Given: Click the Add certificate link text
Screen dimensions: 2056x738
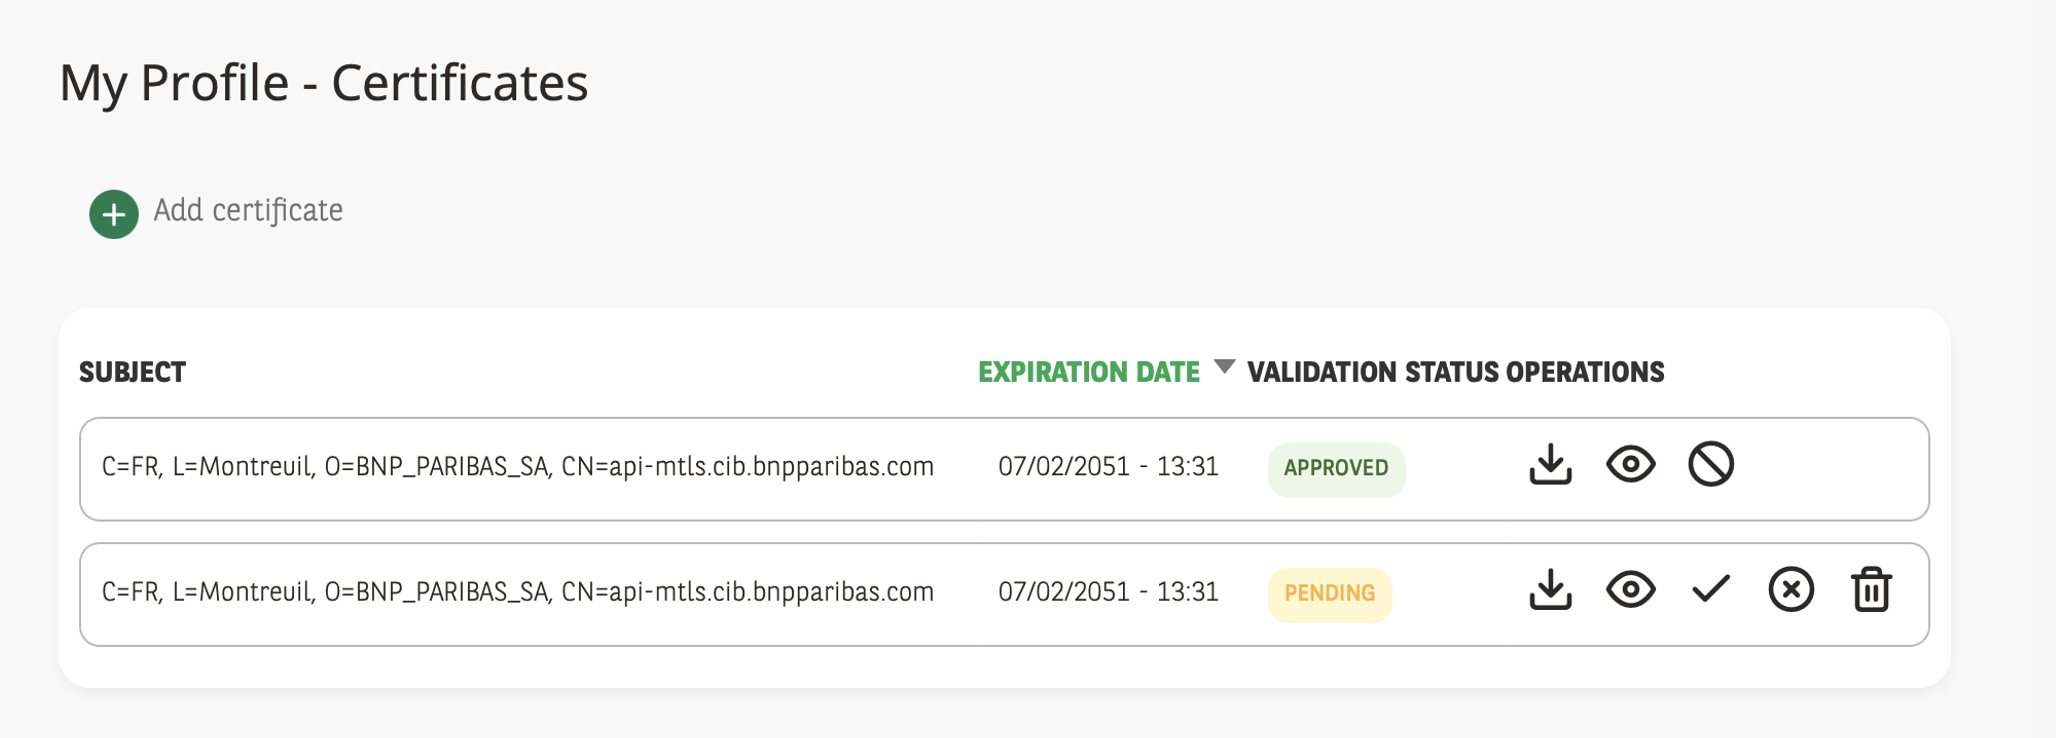Looking at the screenshot, I should (248, 211).
